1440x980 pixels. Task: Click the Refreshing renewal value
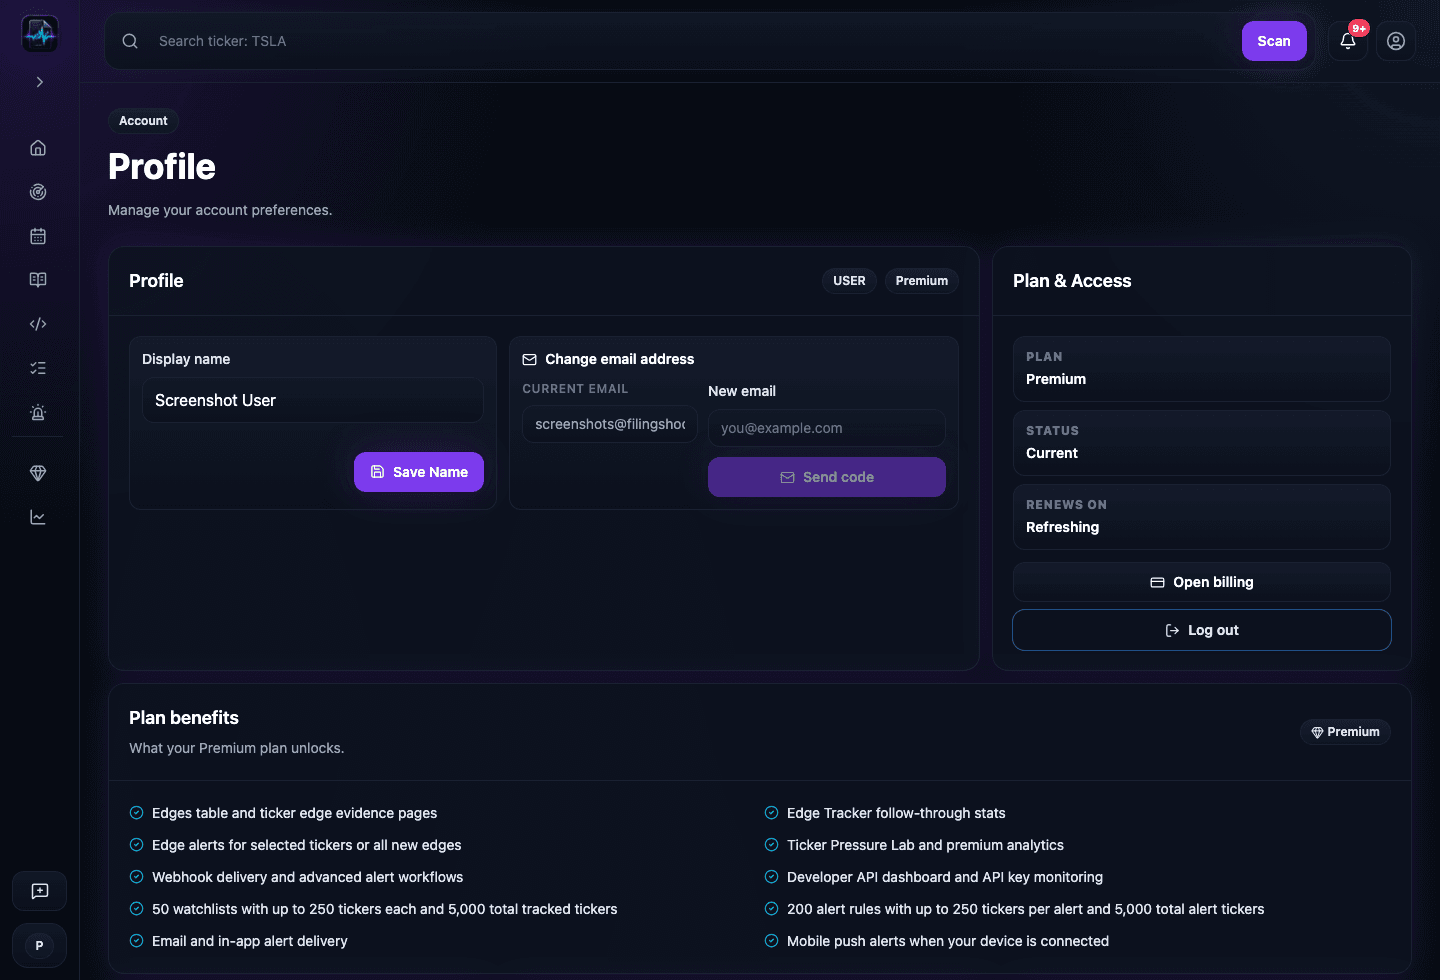pos(1062,527)
